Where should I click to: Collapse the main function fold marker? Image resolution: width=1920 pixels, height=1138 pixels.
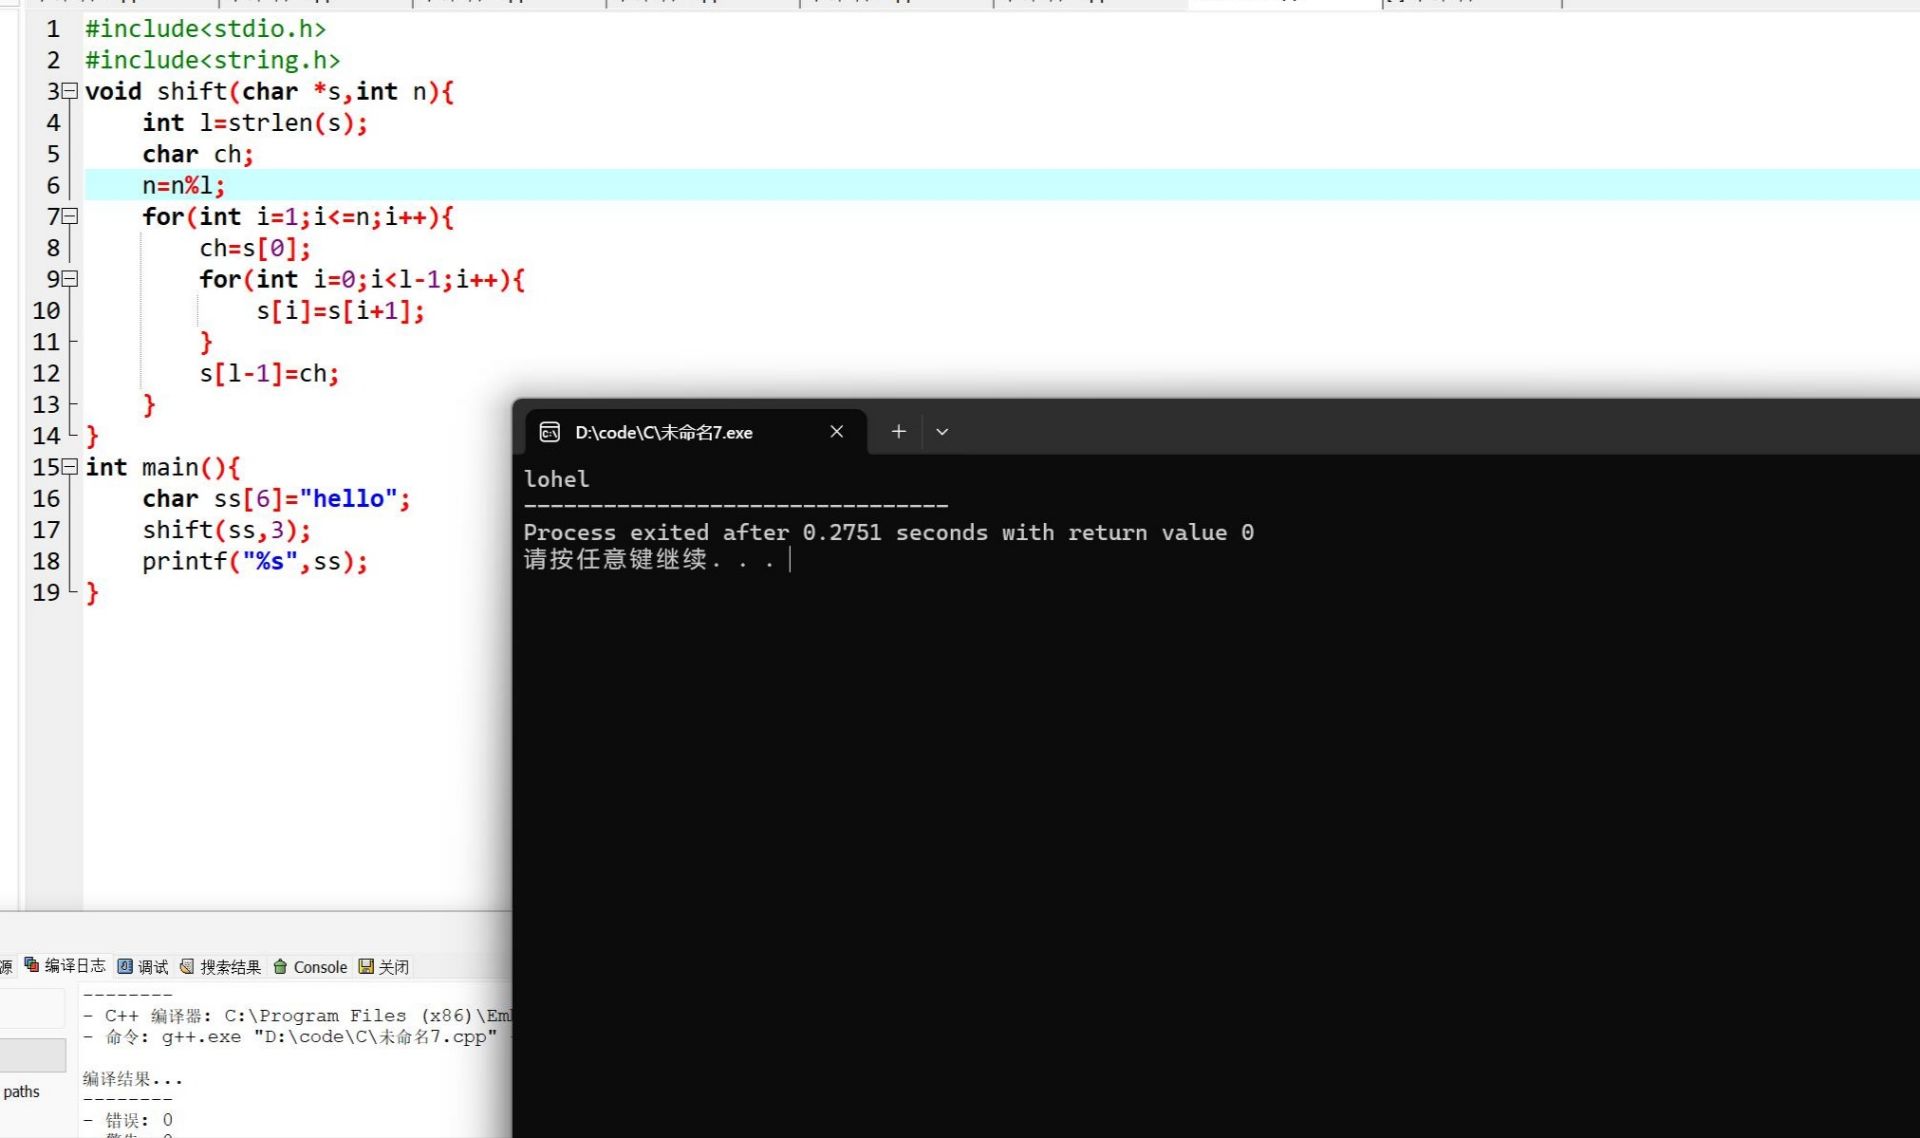coord(69,467)
